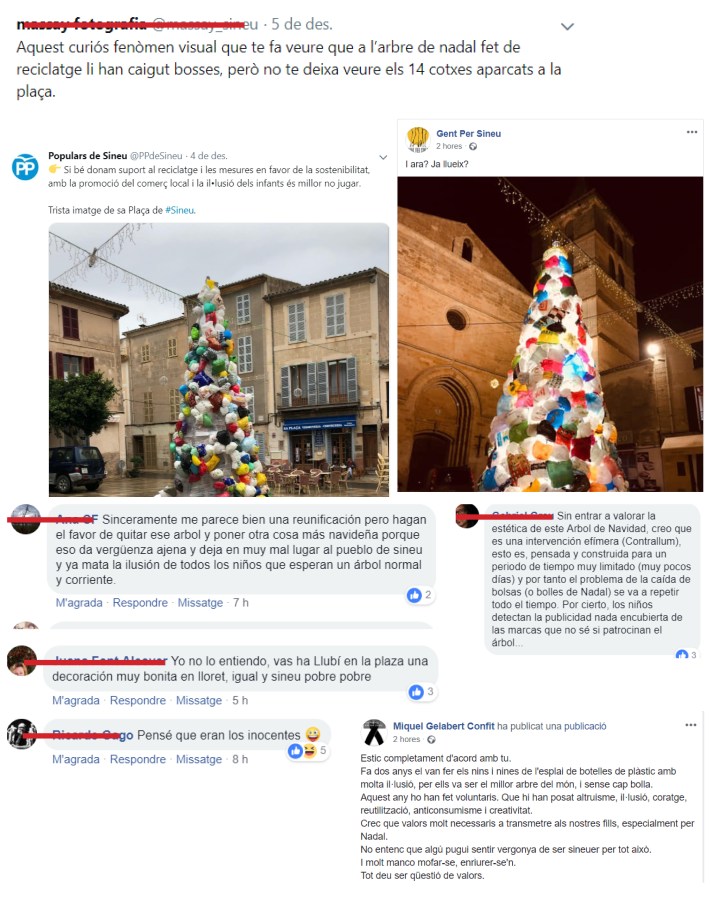The height and width of the screenshot is (900, 710).
Task: Click the like reaction icon showing 2
Action: click(414, 595)
